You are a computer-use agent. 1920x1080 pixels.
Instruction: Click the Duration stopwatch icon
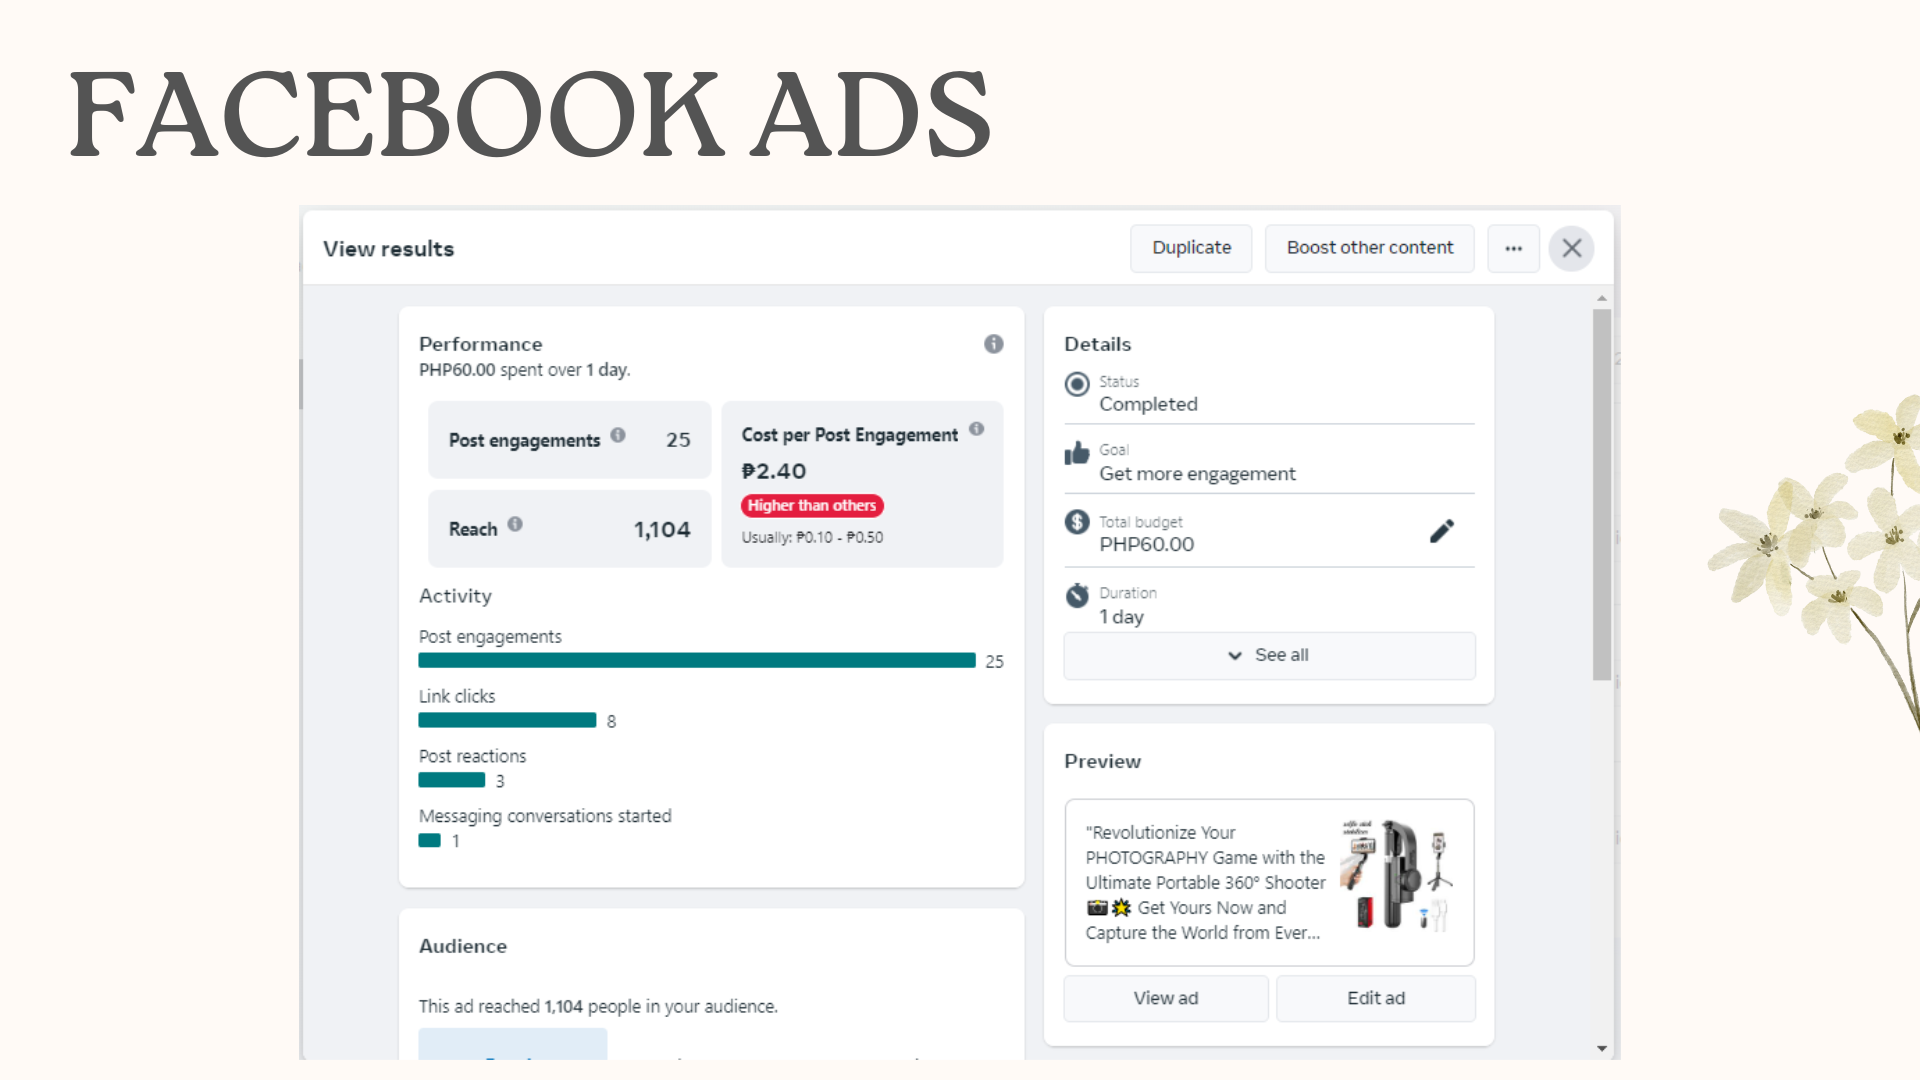click(1077, 595)
